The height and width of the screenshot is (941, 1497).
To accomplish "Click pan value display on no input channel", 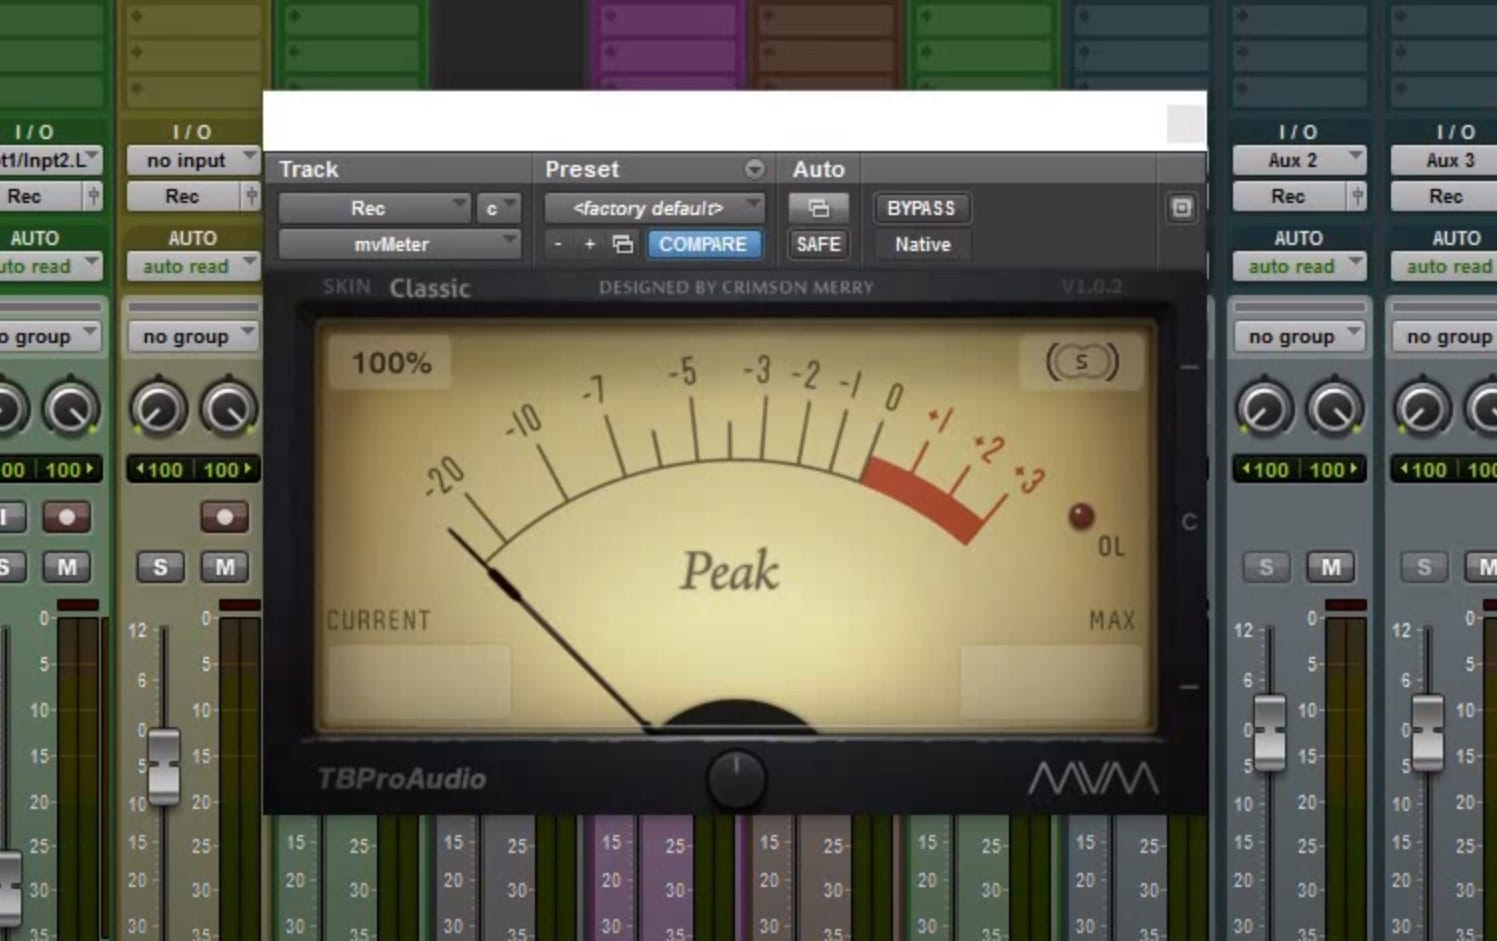I will pyautogui.click(x=193, y=469).
